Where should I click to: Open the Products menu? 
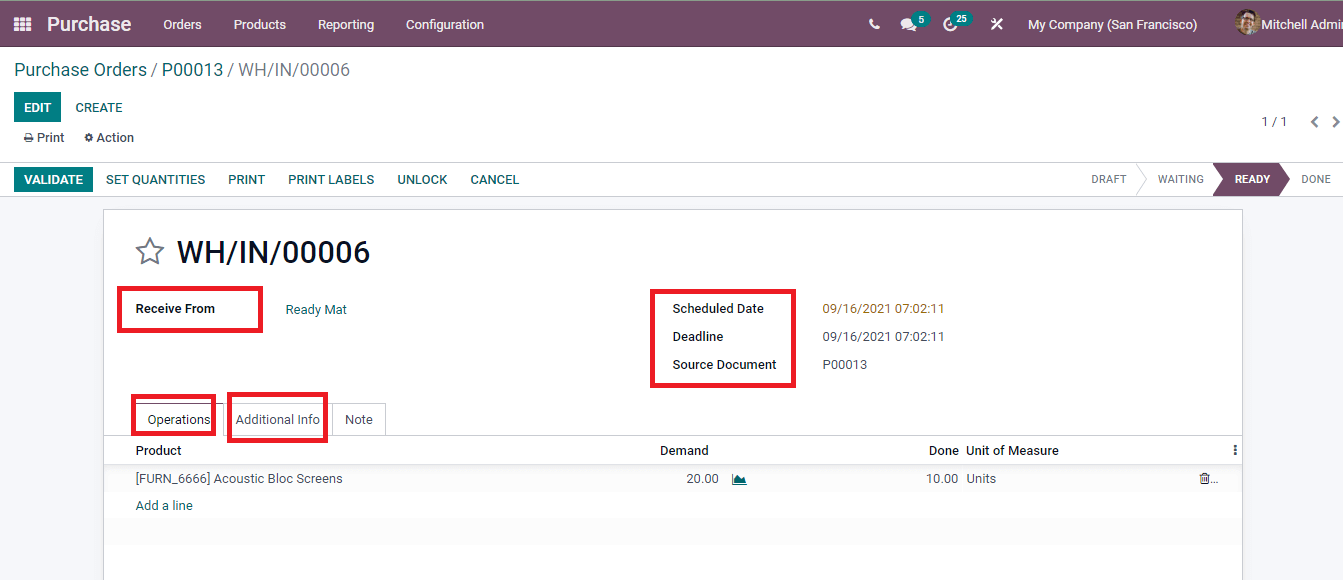260,24
